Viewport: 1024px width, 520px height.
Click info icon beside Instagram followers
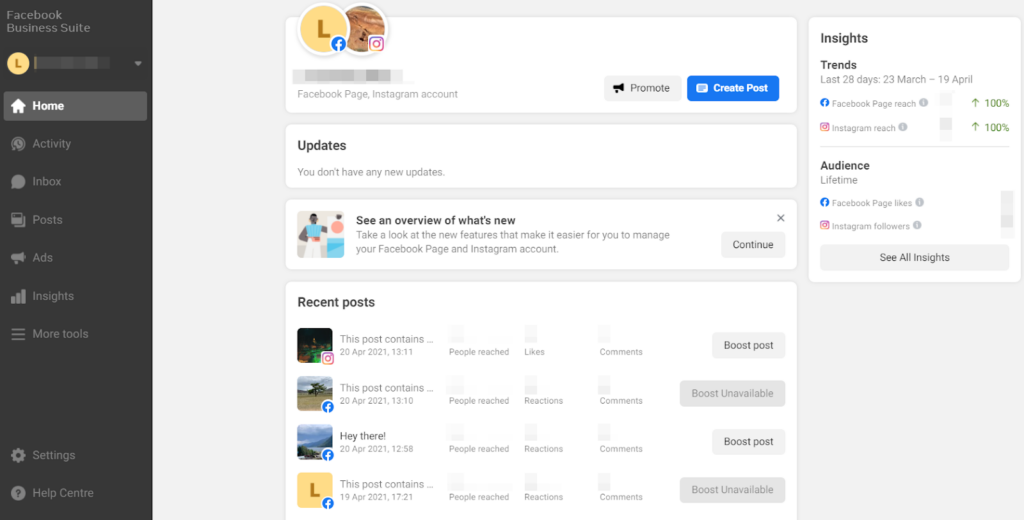tap(917, 226)
